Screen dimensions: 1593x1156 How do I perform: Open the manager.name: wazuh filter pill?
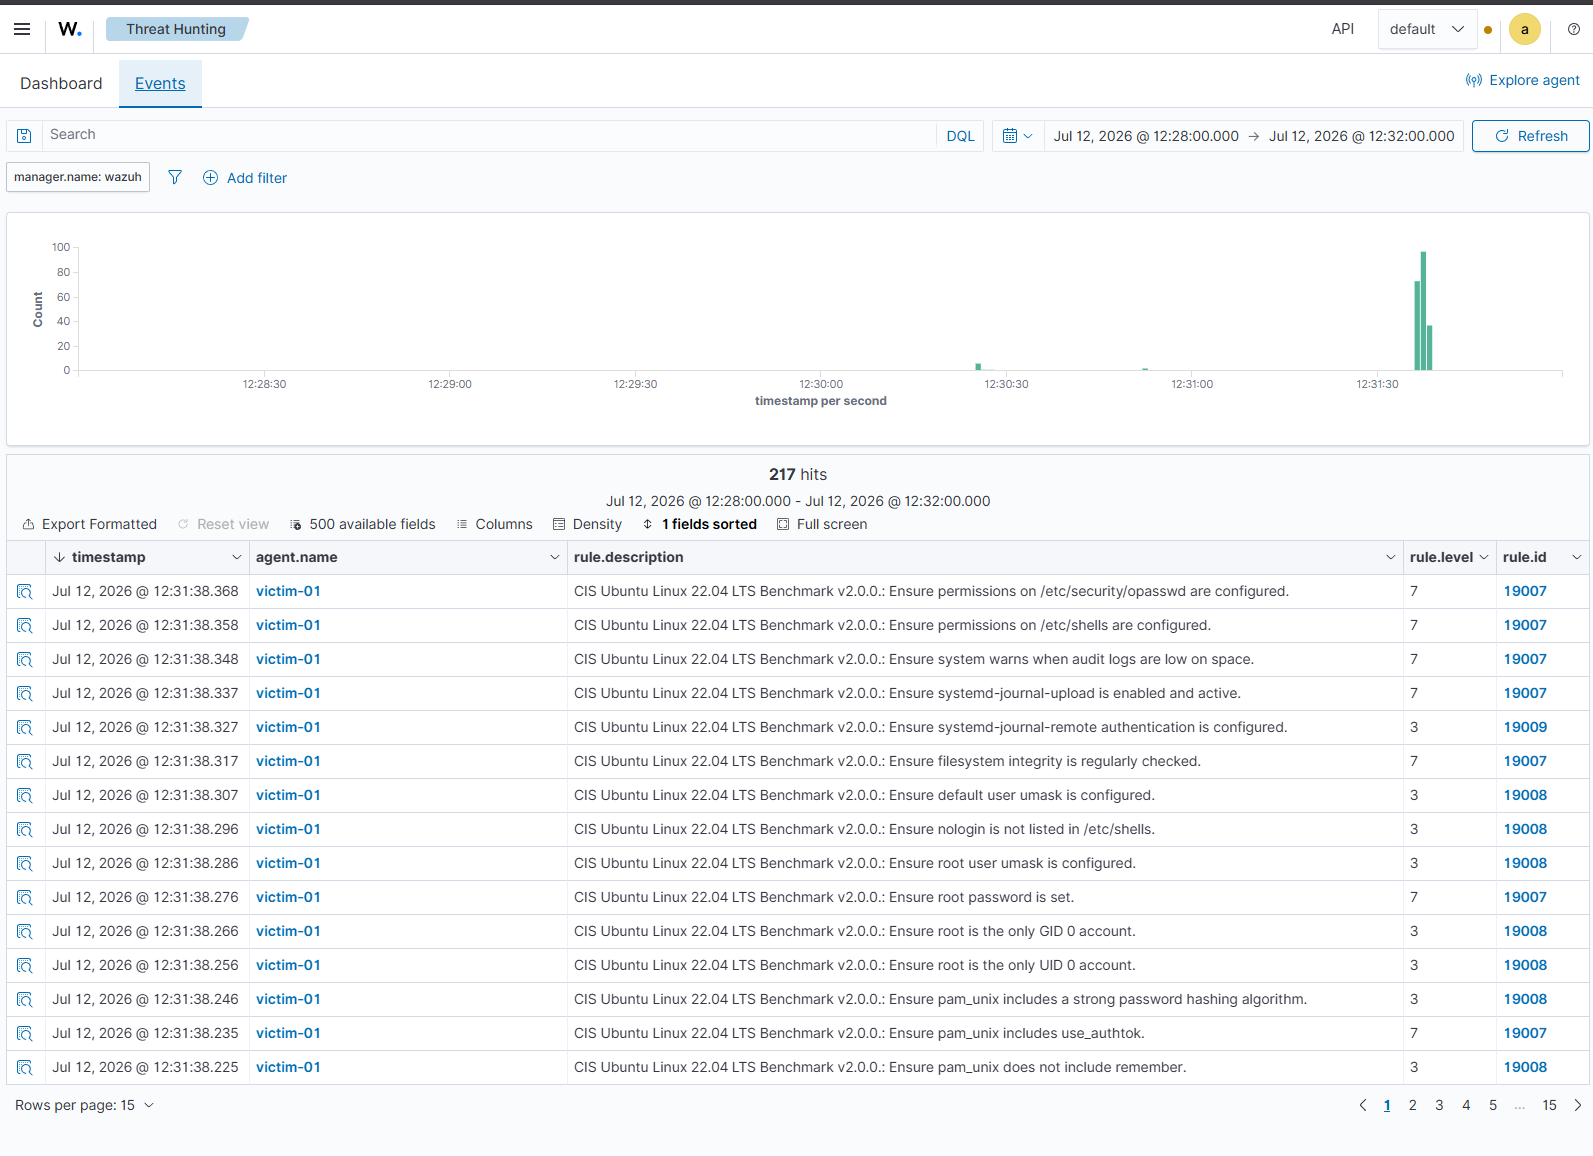point(78,177)
